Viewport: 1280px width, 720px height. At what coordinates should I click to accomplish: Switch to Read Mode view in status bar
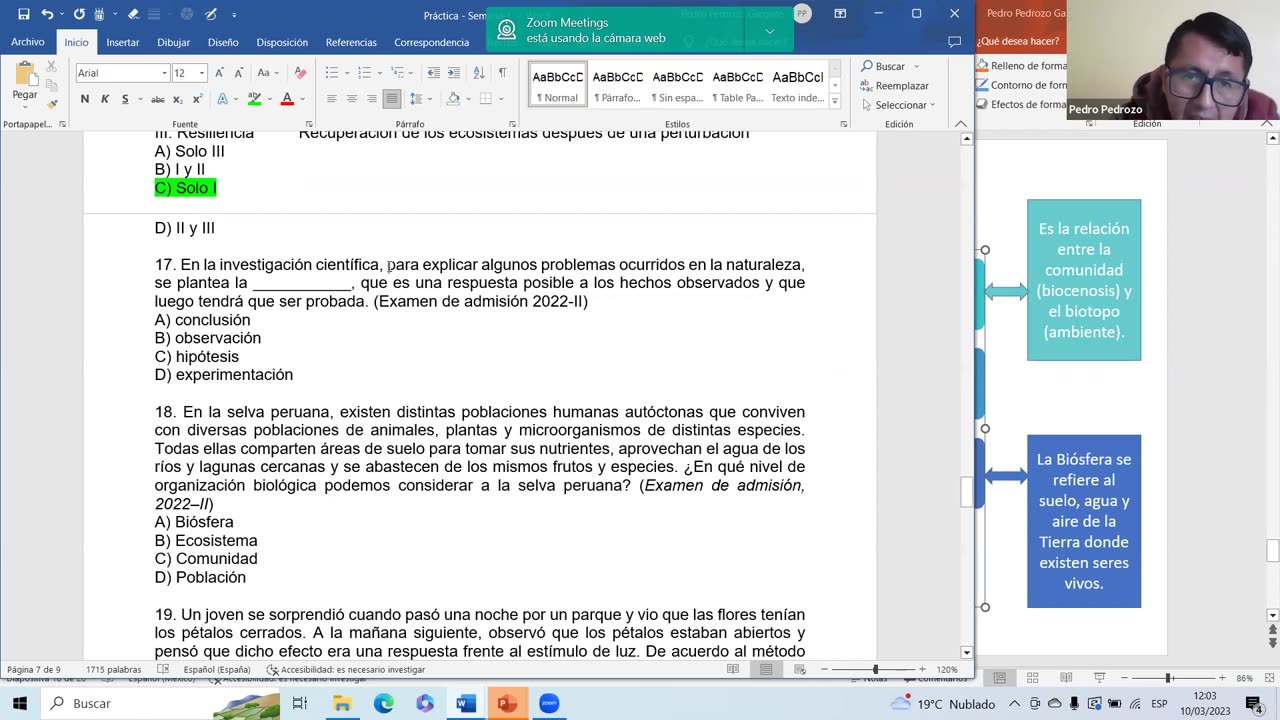click(x=733, y=669)
